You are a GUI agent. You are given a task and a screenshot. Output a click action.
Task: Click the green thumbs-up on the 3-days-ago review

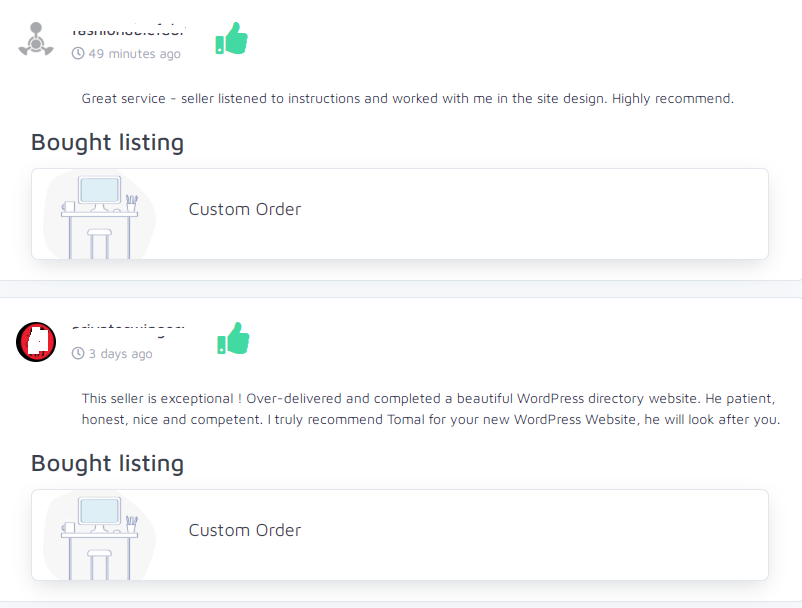(x=233, y=339)
